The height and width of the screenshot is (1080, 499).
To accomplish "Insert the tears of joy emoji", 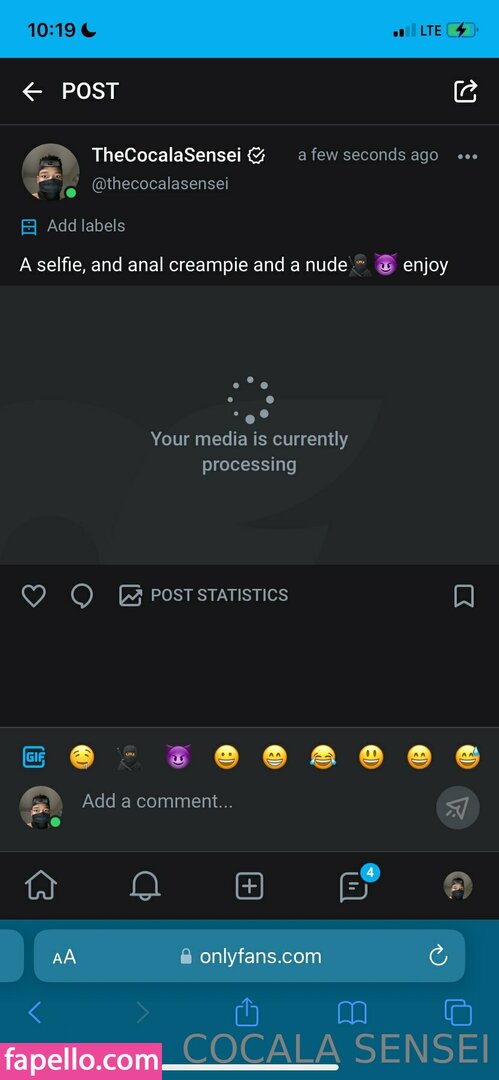I will pyautogui.click(x=323, y=758).
